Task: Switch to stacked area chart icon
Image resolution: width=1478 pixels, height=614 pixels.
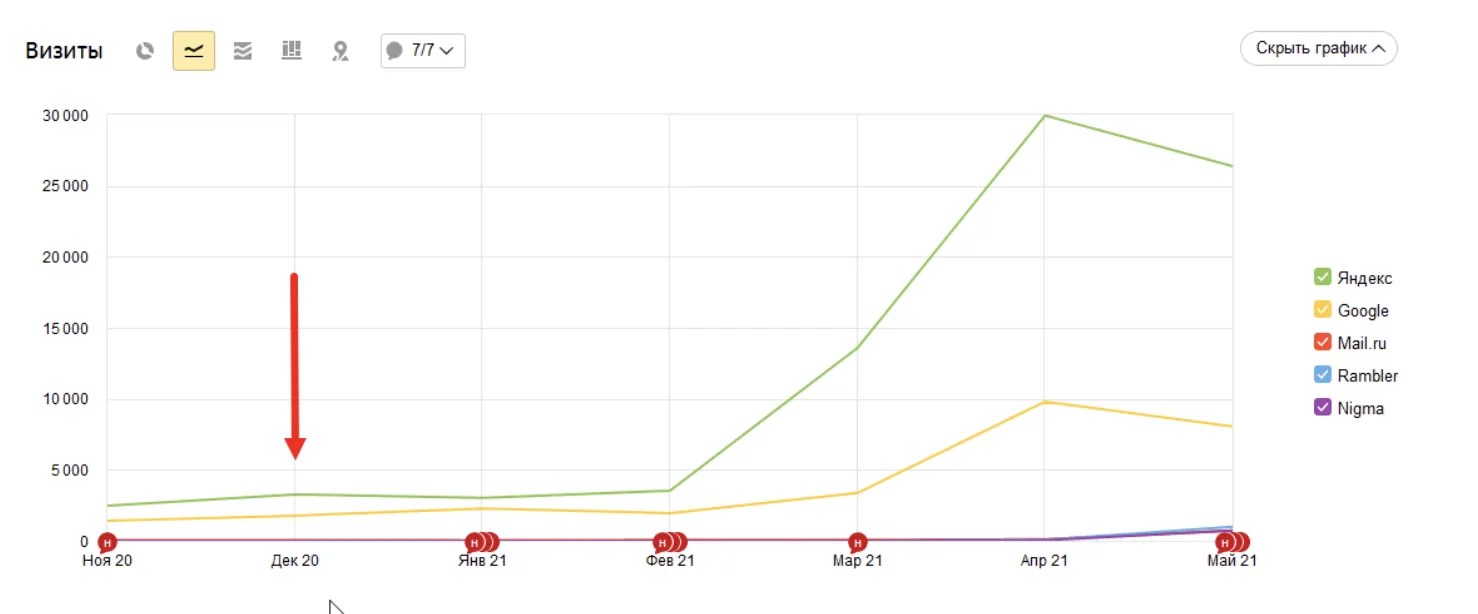Action: pos(242,51)
